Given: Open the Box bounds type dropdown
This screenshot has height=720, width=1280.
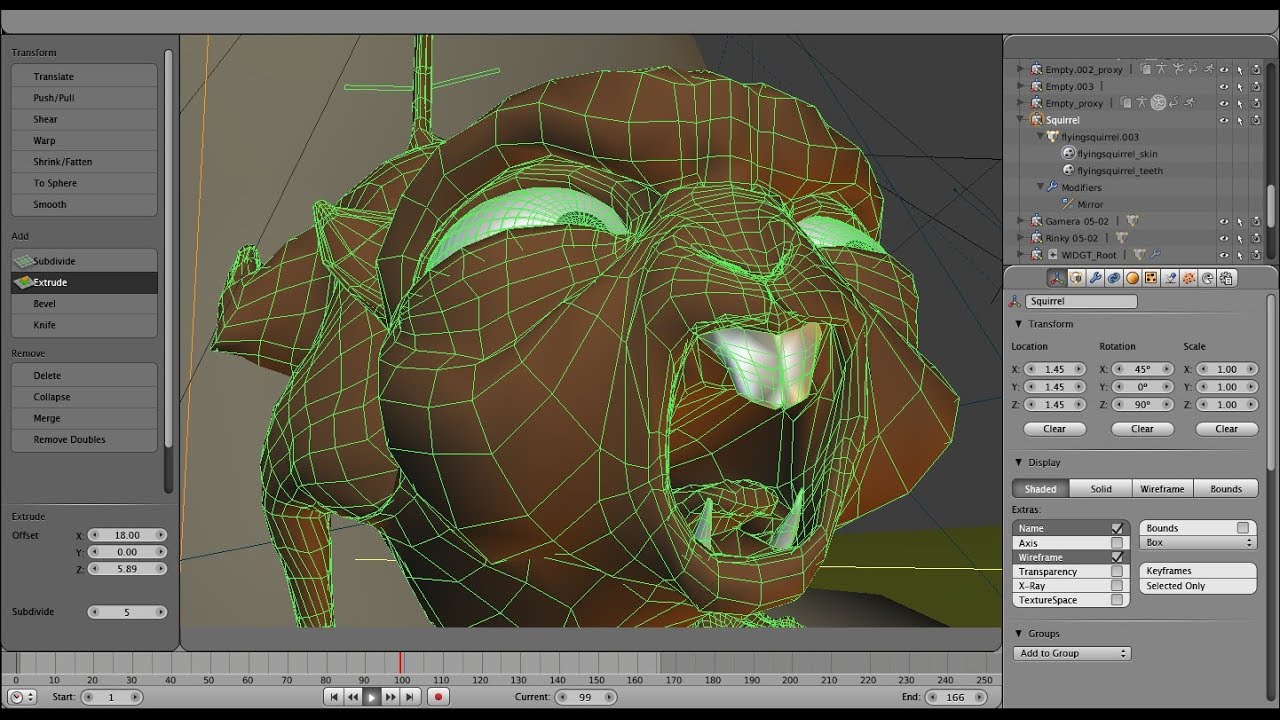Looking at the screenshot, I should tap(1198, 542).
